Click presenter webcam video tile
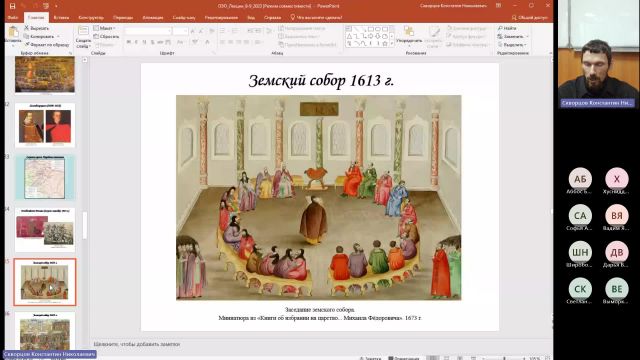 point(598,53)
